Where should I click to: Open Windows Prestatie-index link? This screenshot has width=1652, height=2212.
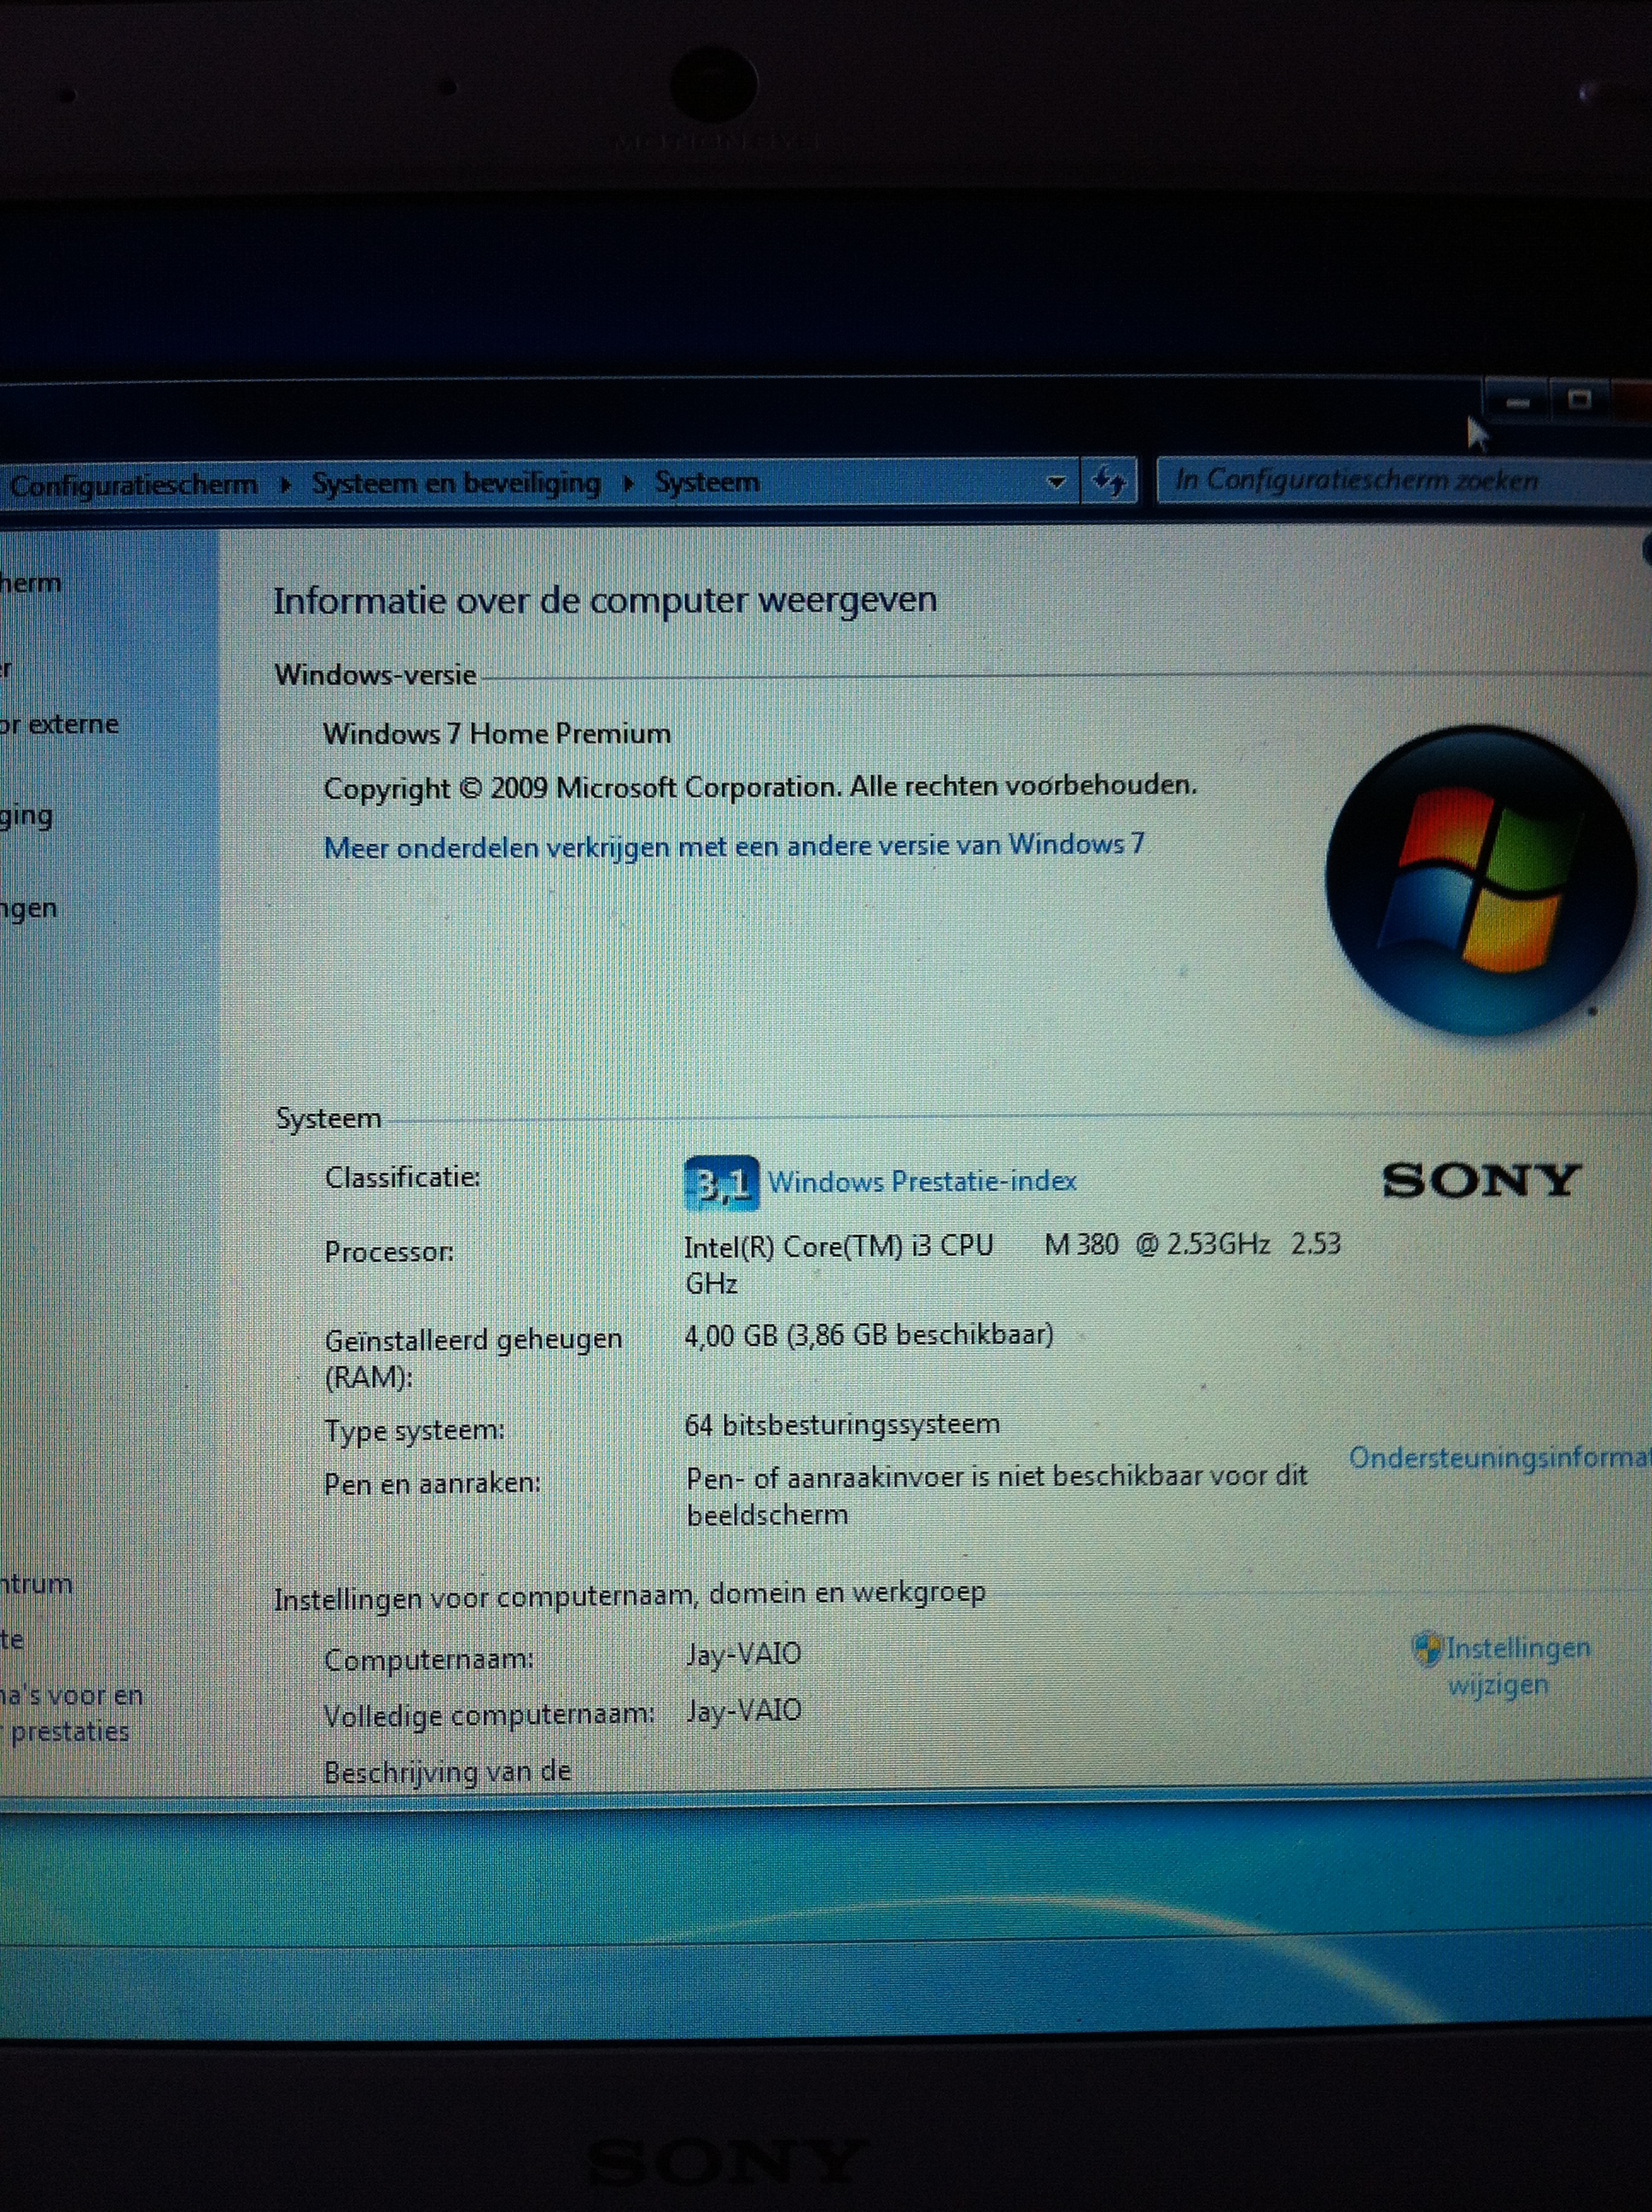click(x=922, y=1182)
